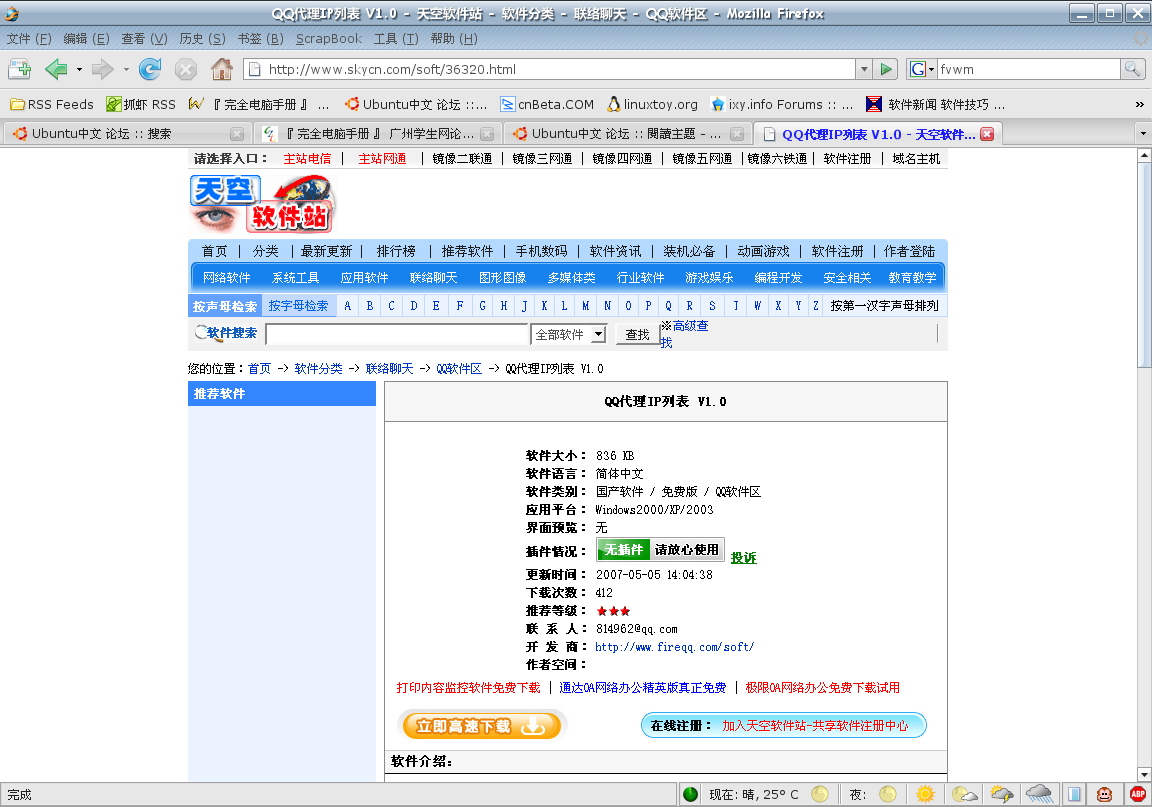Viewport: 1152px width, 807px height.
Task: Open the 工具 menu
Action: (x=396, y=39)
